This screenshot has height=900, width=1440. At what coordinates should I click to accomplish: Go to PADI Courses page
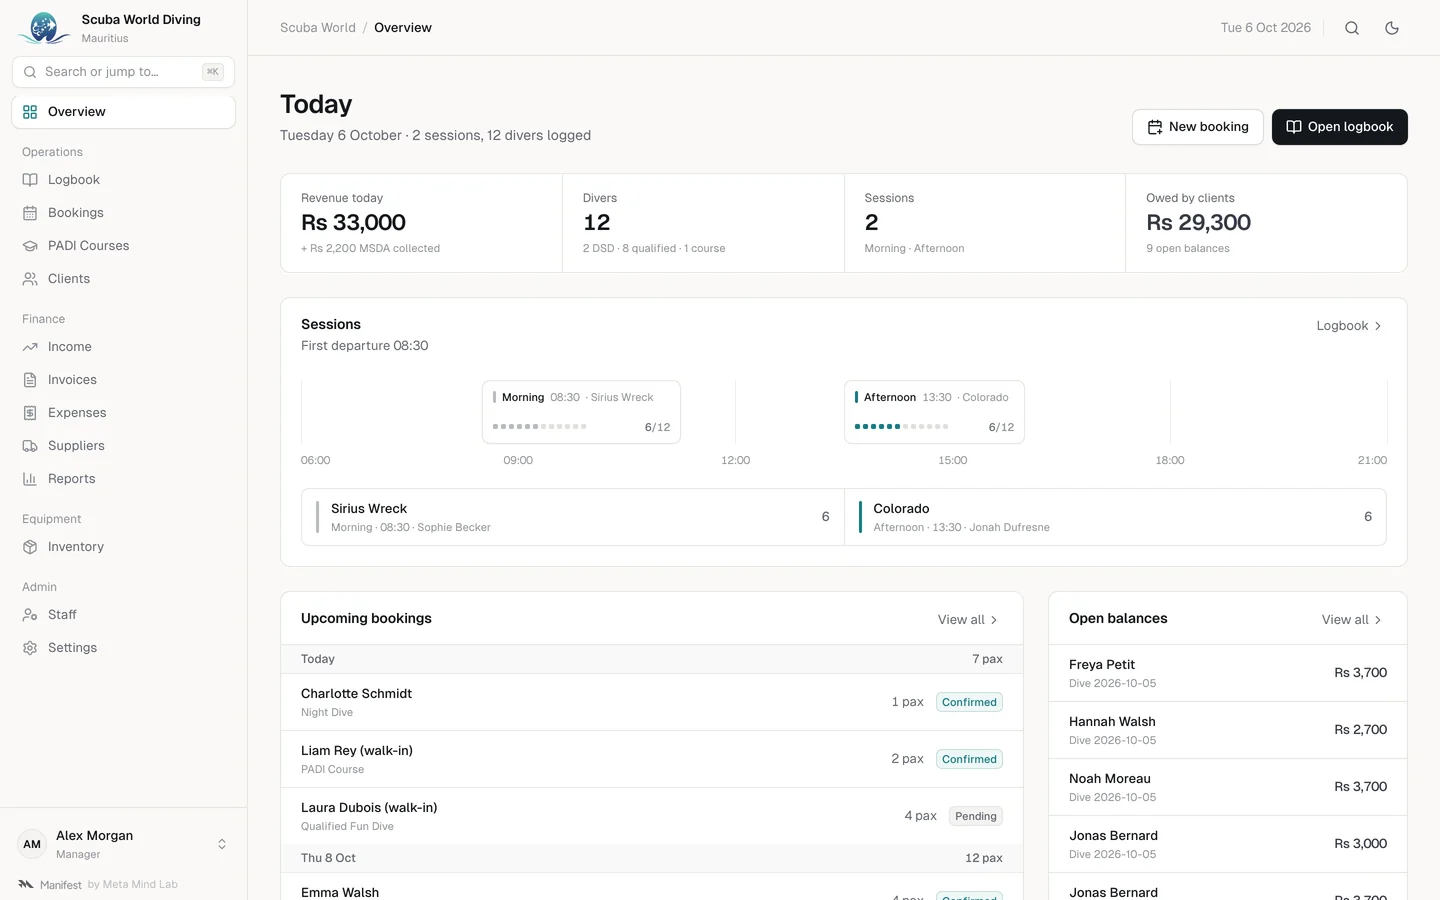pyautogui.click(x=123, y=246)
